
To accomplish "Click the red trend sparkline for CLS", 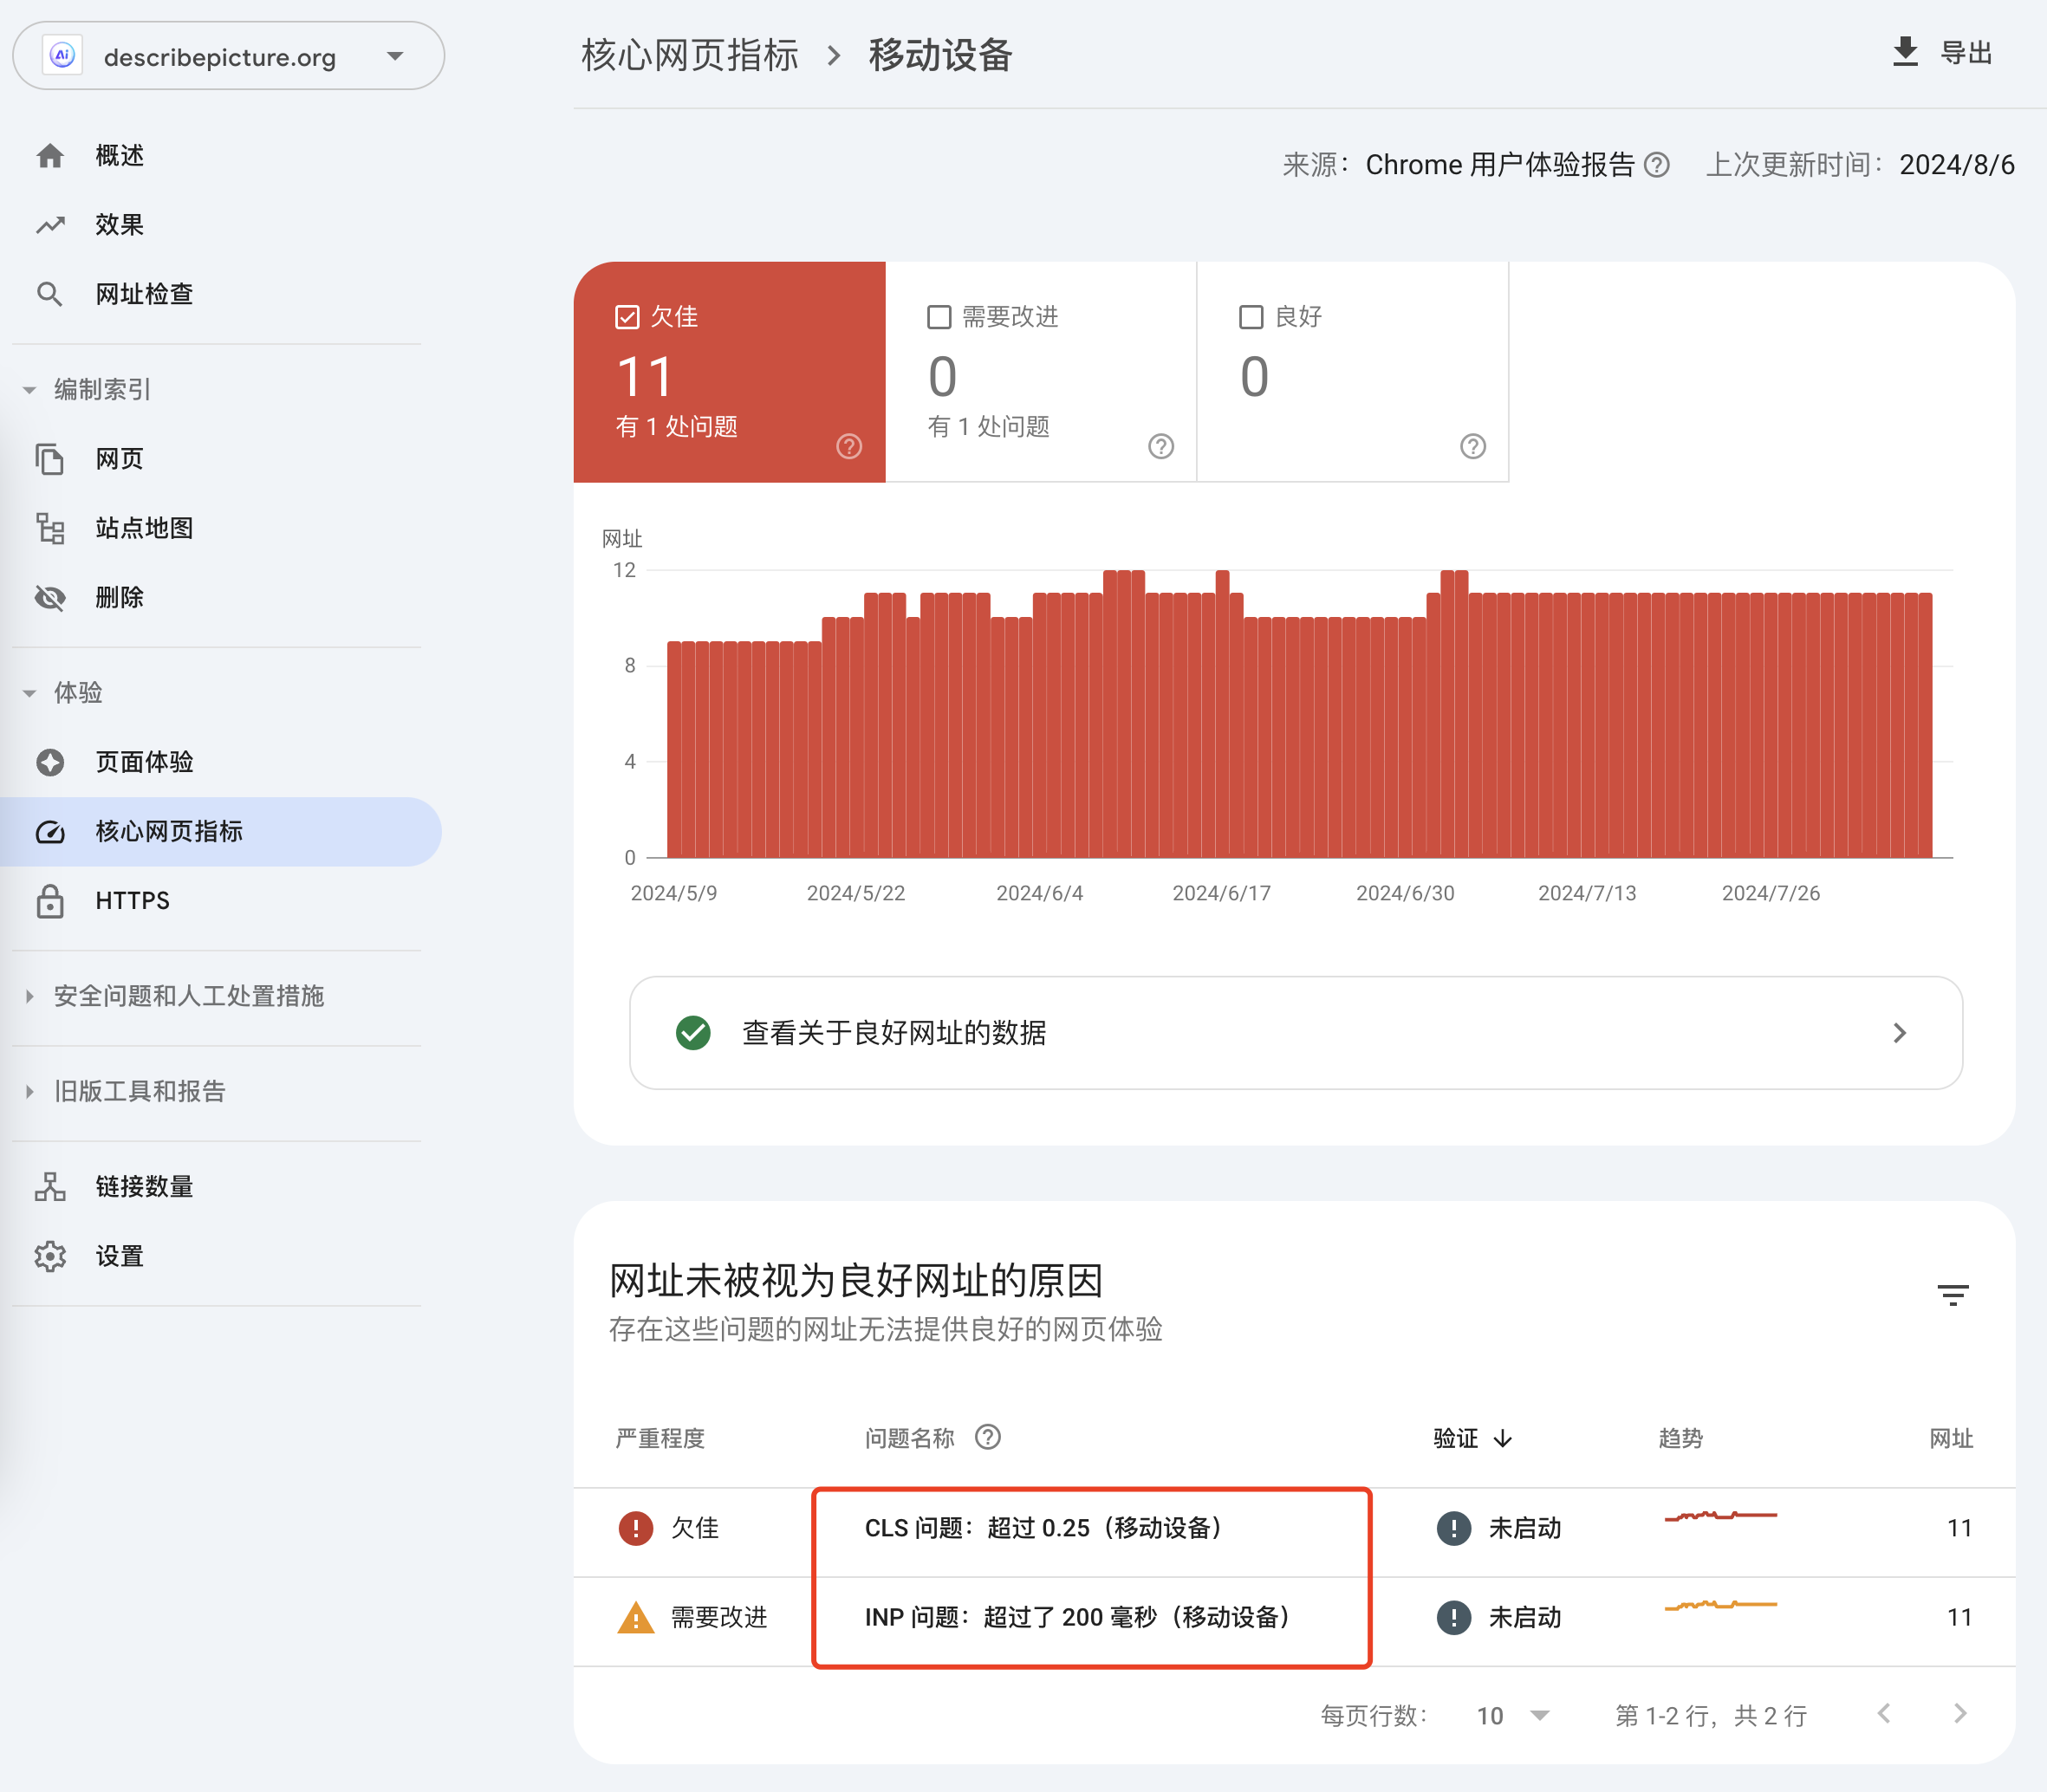I will click(x=1720, y=1516).
